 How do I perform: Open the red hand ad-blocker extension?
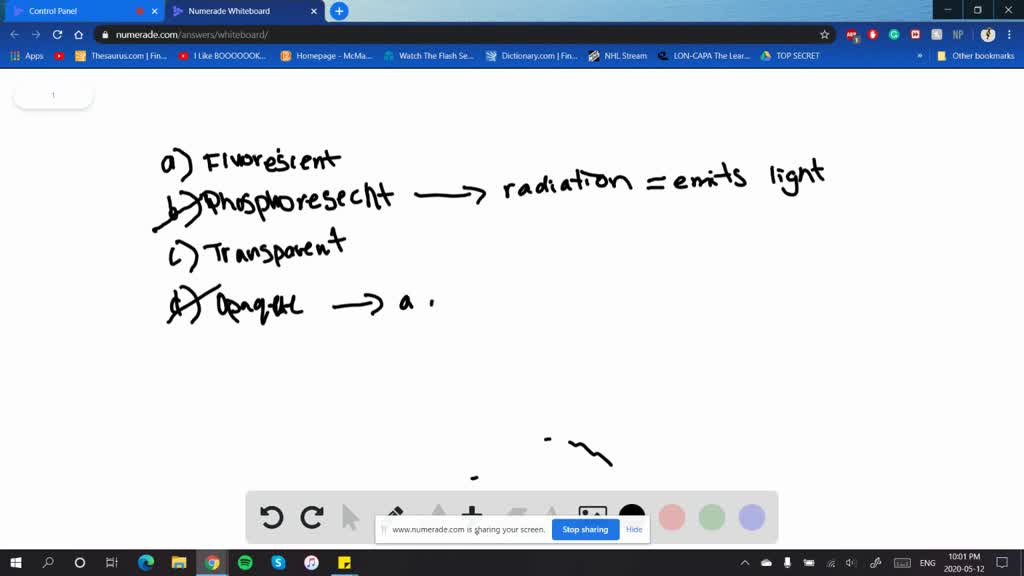click(x=872, y=35)
